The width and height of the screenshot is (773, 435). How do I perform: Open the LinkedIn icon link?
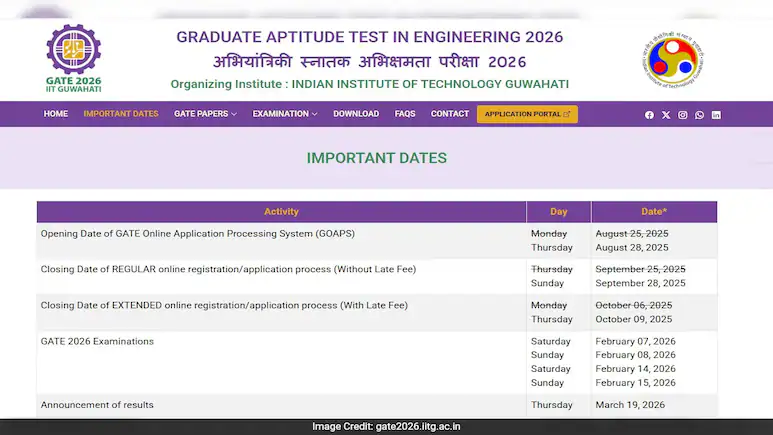coord(716,115)
